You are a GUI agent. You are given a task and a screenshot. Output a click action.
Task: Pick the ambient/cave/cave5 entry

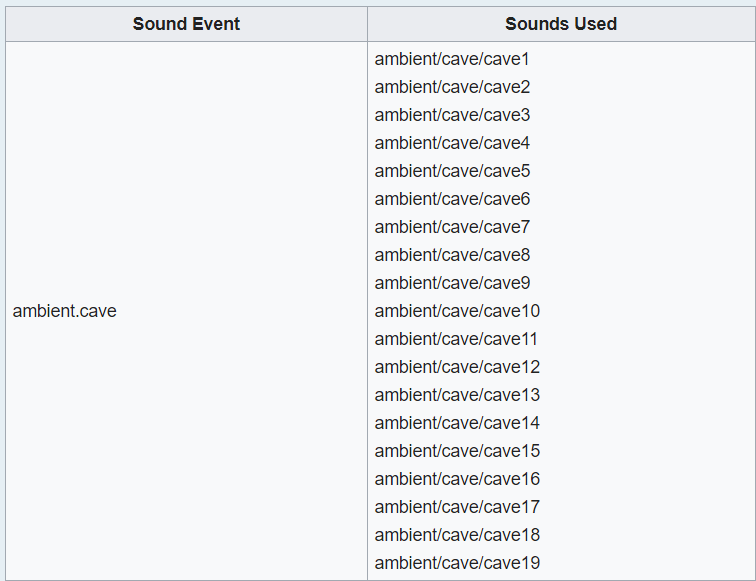452,171
